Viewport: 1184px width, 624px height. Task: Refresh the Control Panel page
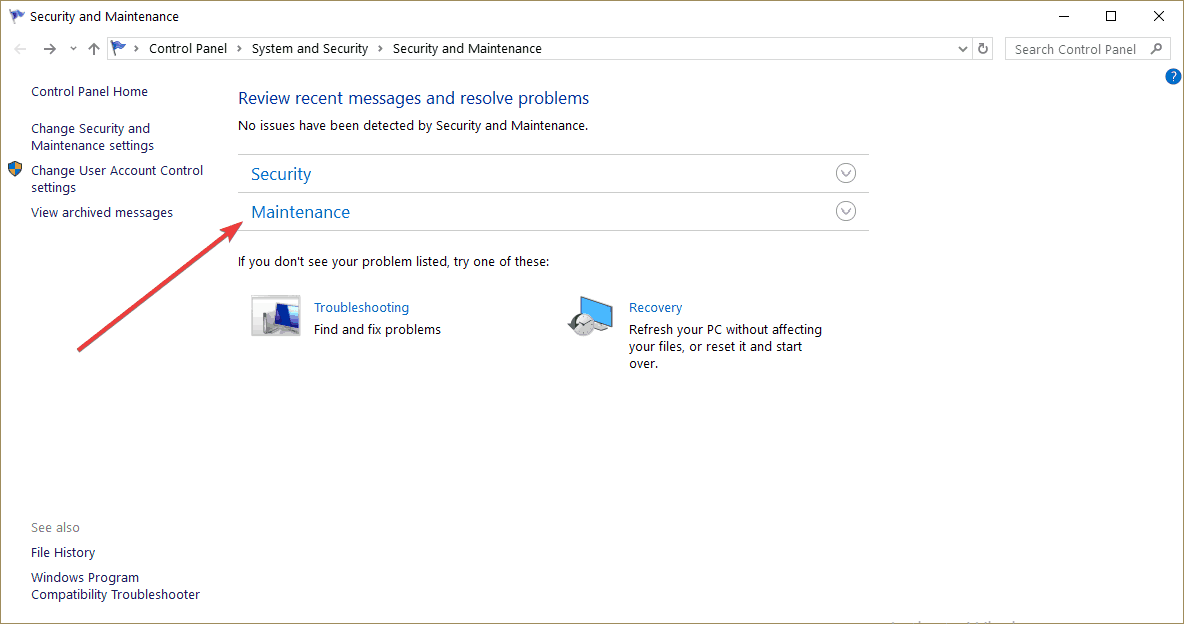click(x=983, y=49)
